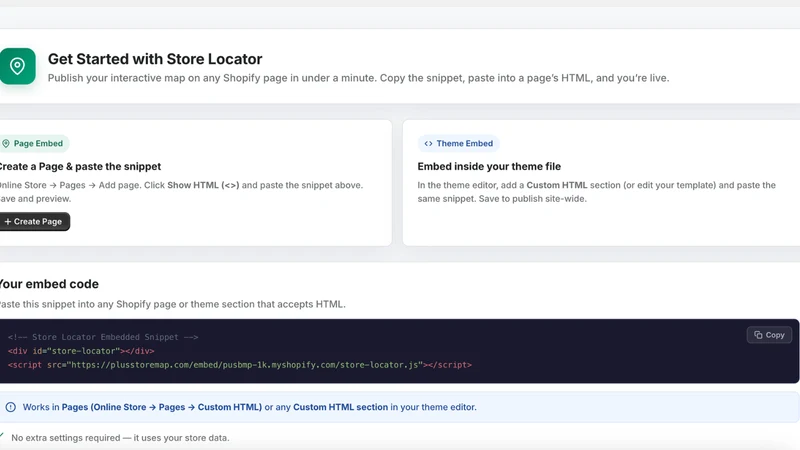The width and height of the screenshot is (800, 450).
Task: Click the plus icon on Create Page
Action: [x=8, y=221]
